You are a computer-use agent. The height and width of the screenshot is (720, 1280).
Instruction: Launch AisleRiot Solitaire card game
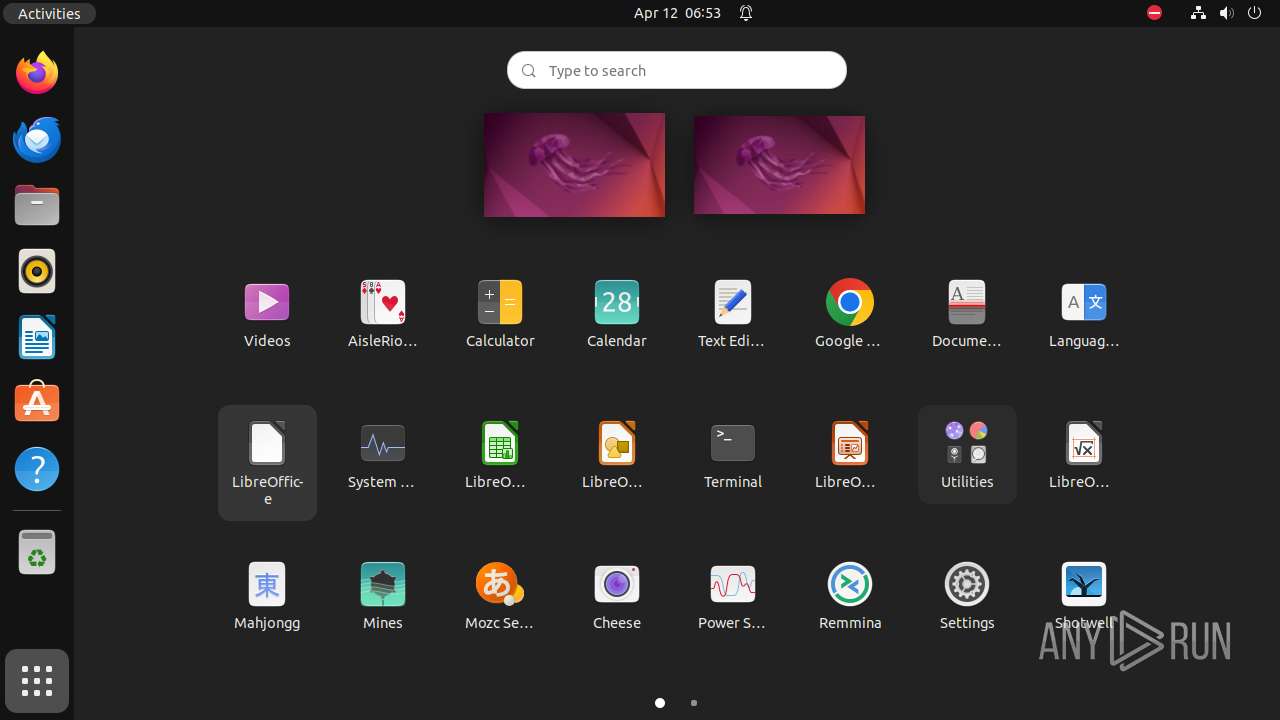(383, 314)
